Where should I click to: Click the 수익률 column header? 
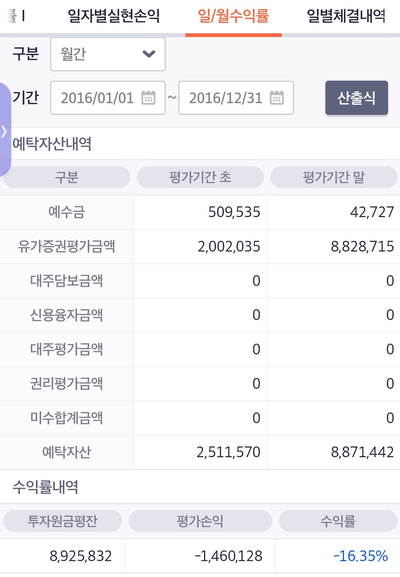338,521
